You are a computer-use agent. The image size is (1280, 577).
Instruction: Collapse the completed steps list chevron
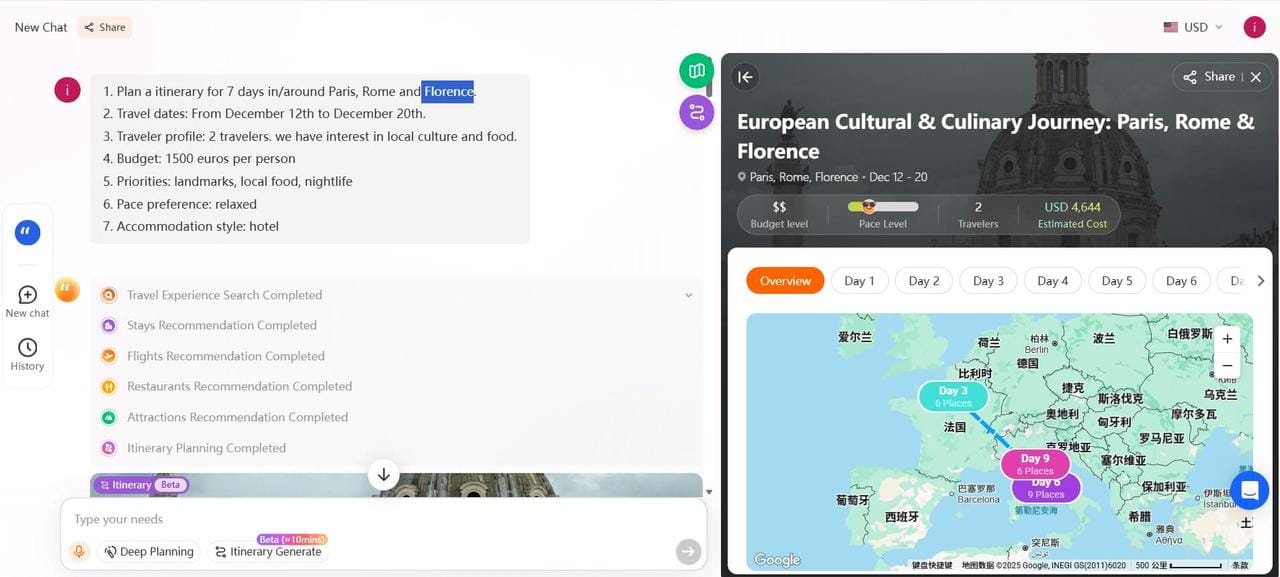click(x=688, y=295)
